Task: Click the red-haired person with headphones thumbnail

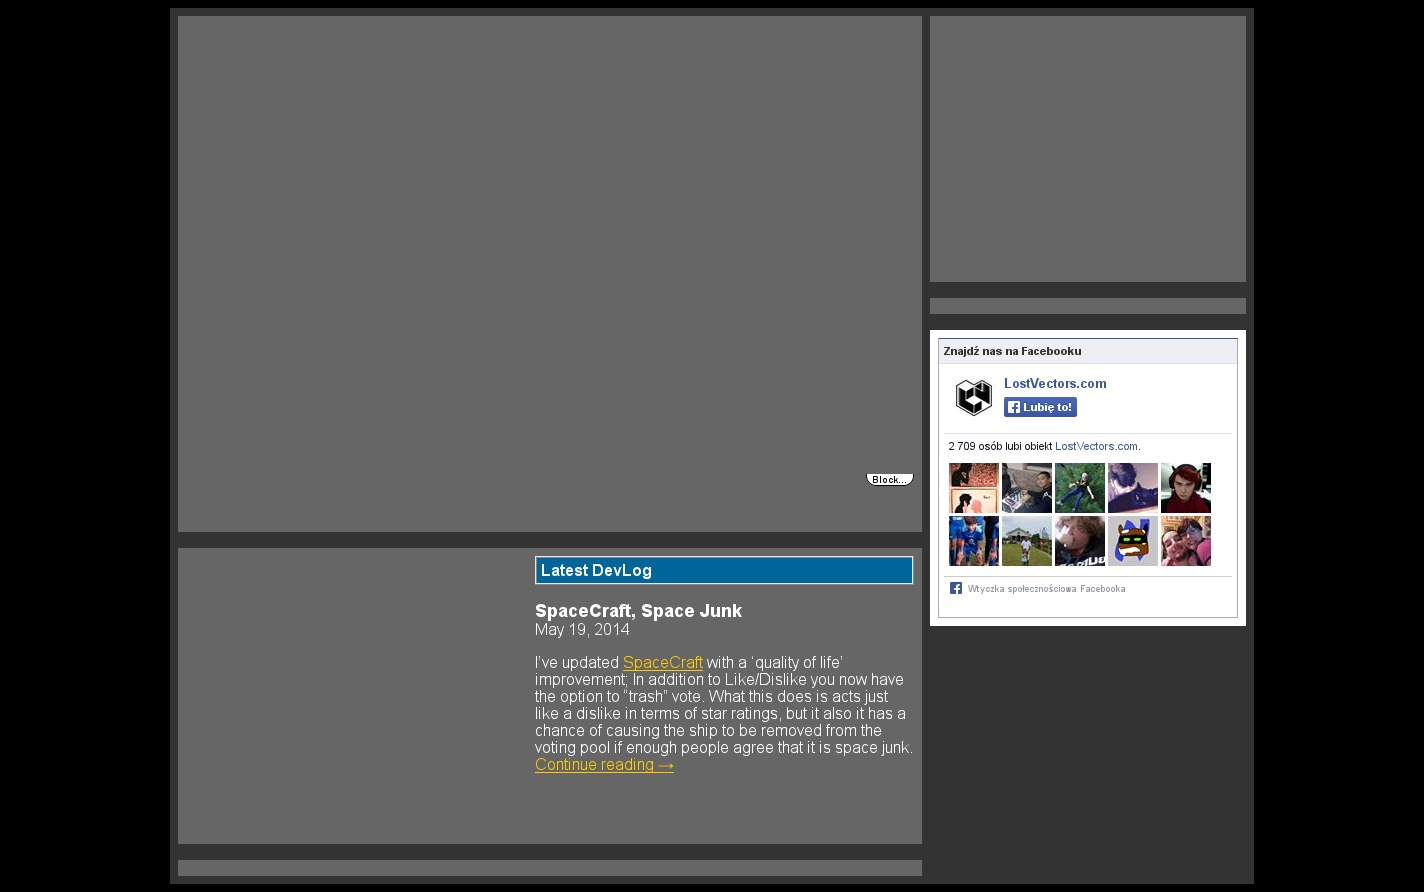Action: pos(1185,488)
